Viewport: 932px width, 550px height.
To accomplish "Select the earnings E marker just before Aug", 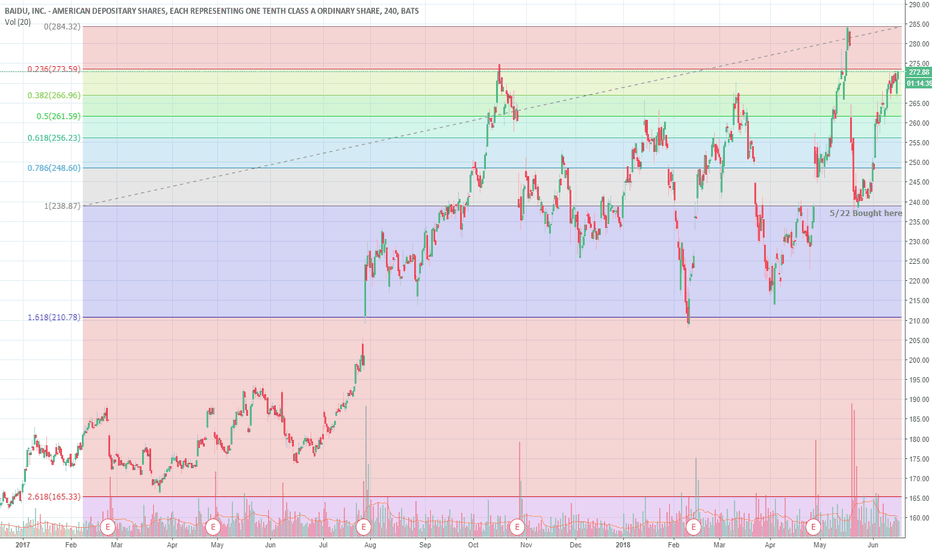I will coord(363,527).
